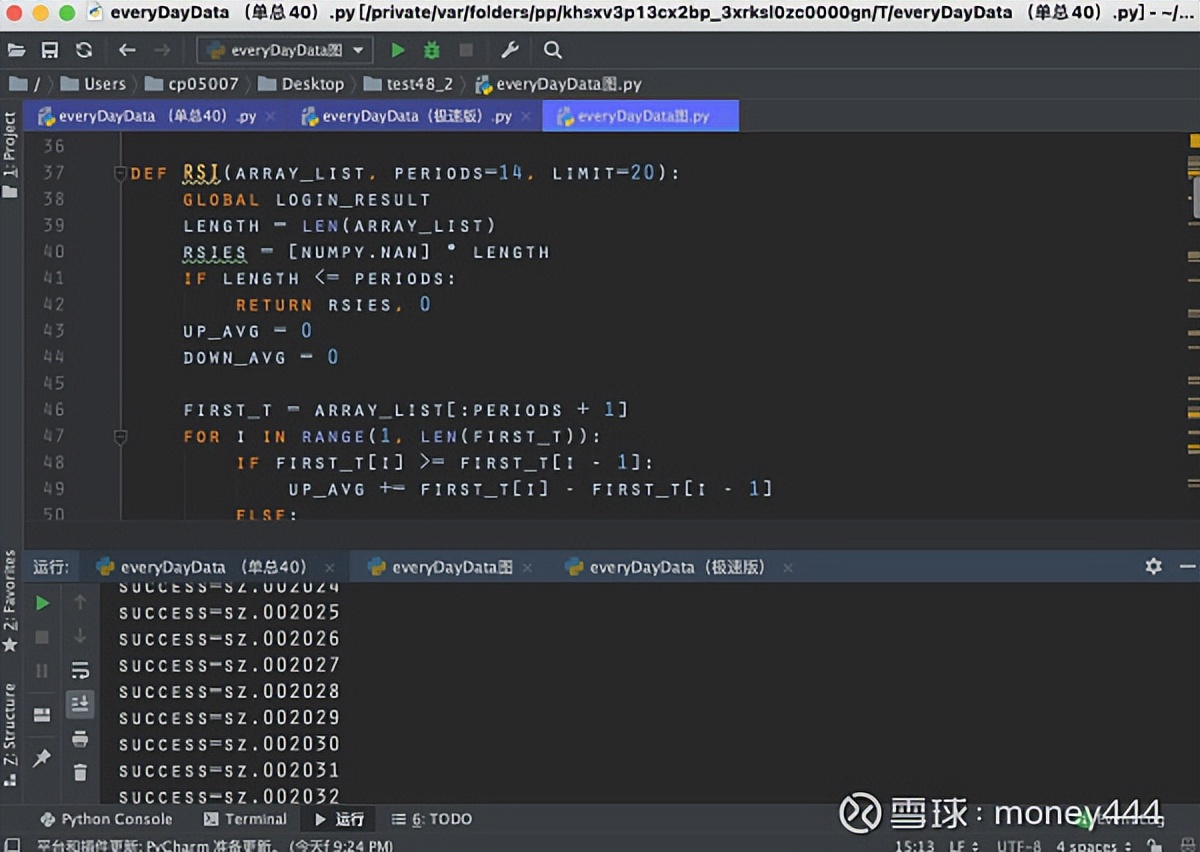This screenshot has width=1200, height=852.
Task: Print run output with the printer icon
Action: tap(80, 739)
